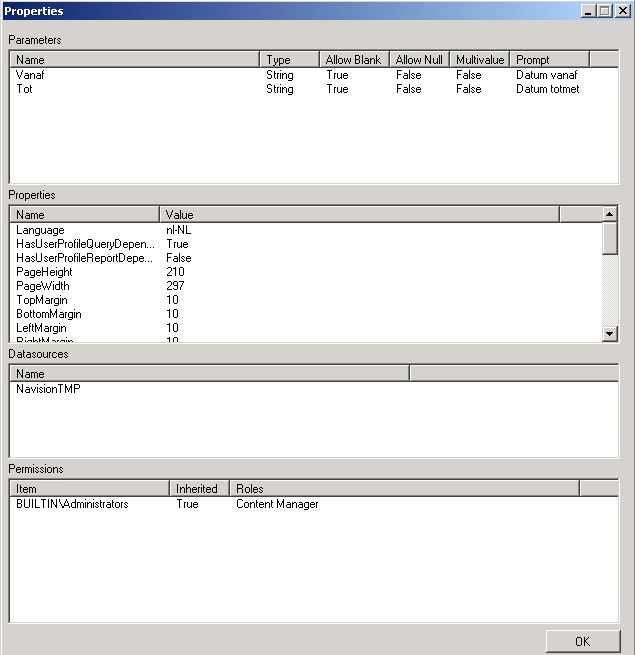Image resolution: width=635 pixels, height=655 pixels.
Task: Click the nl-NL language value
Action: pyautogui.click(x=178, y=230)
